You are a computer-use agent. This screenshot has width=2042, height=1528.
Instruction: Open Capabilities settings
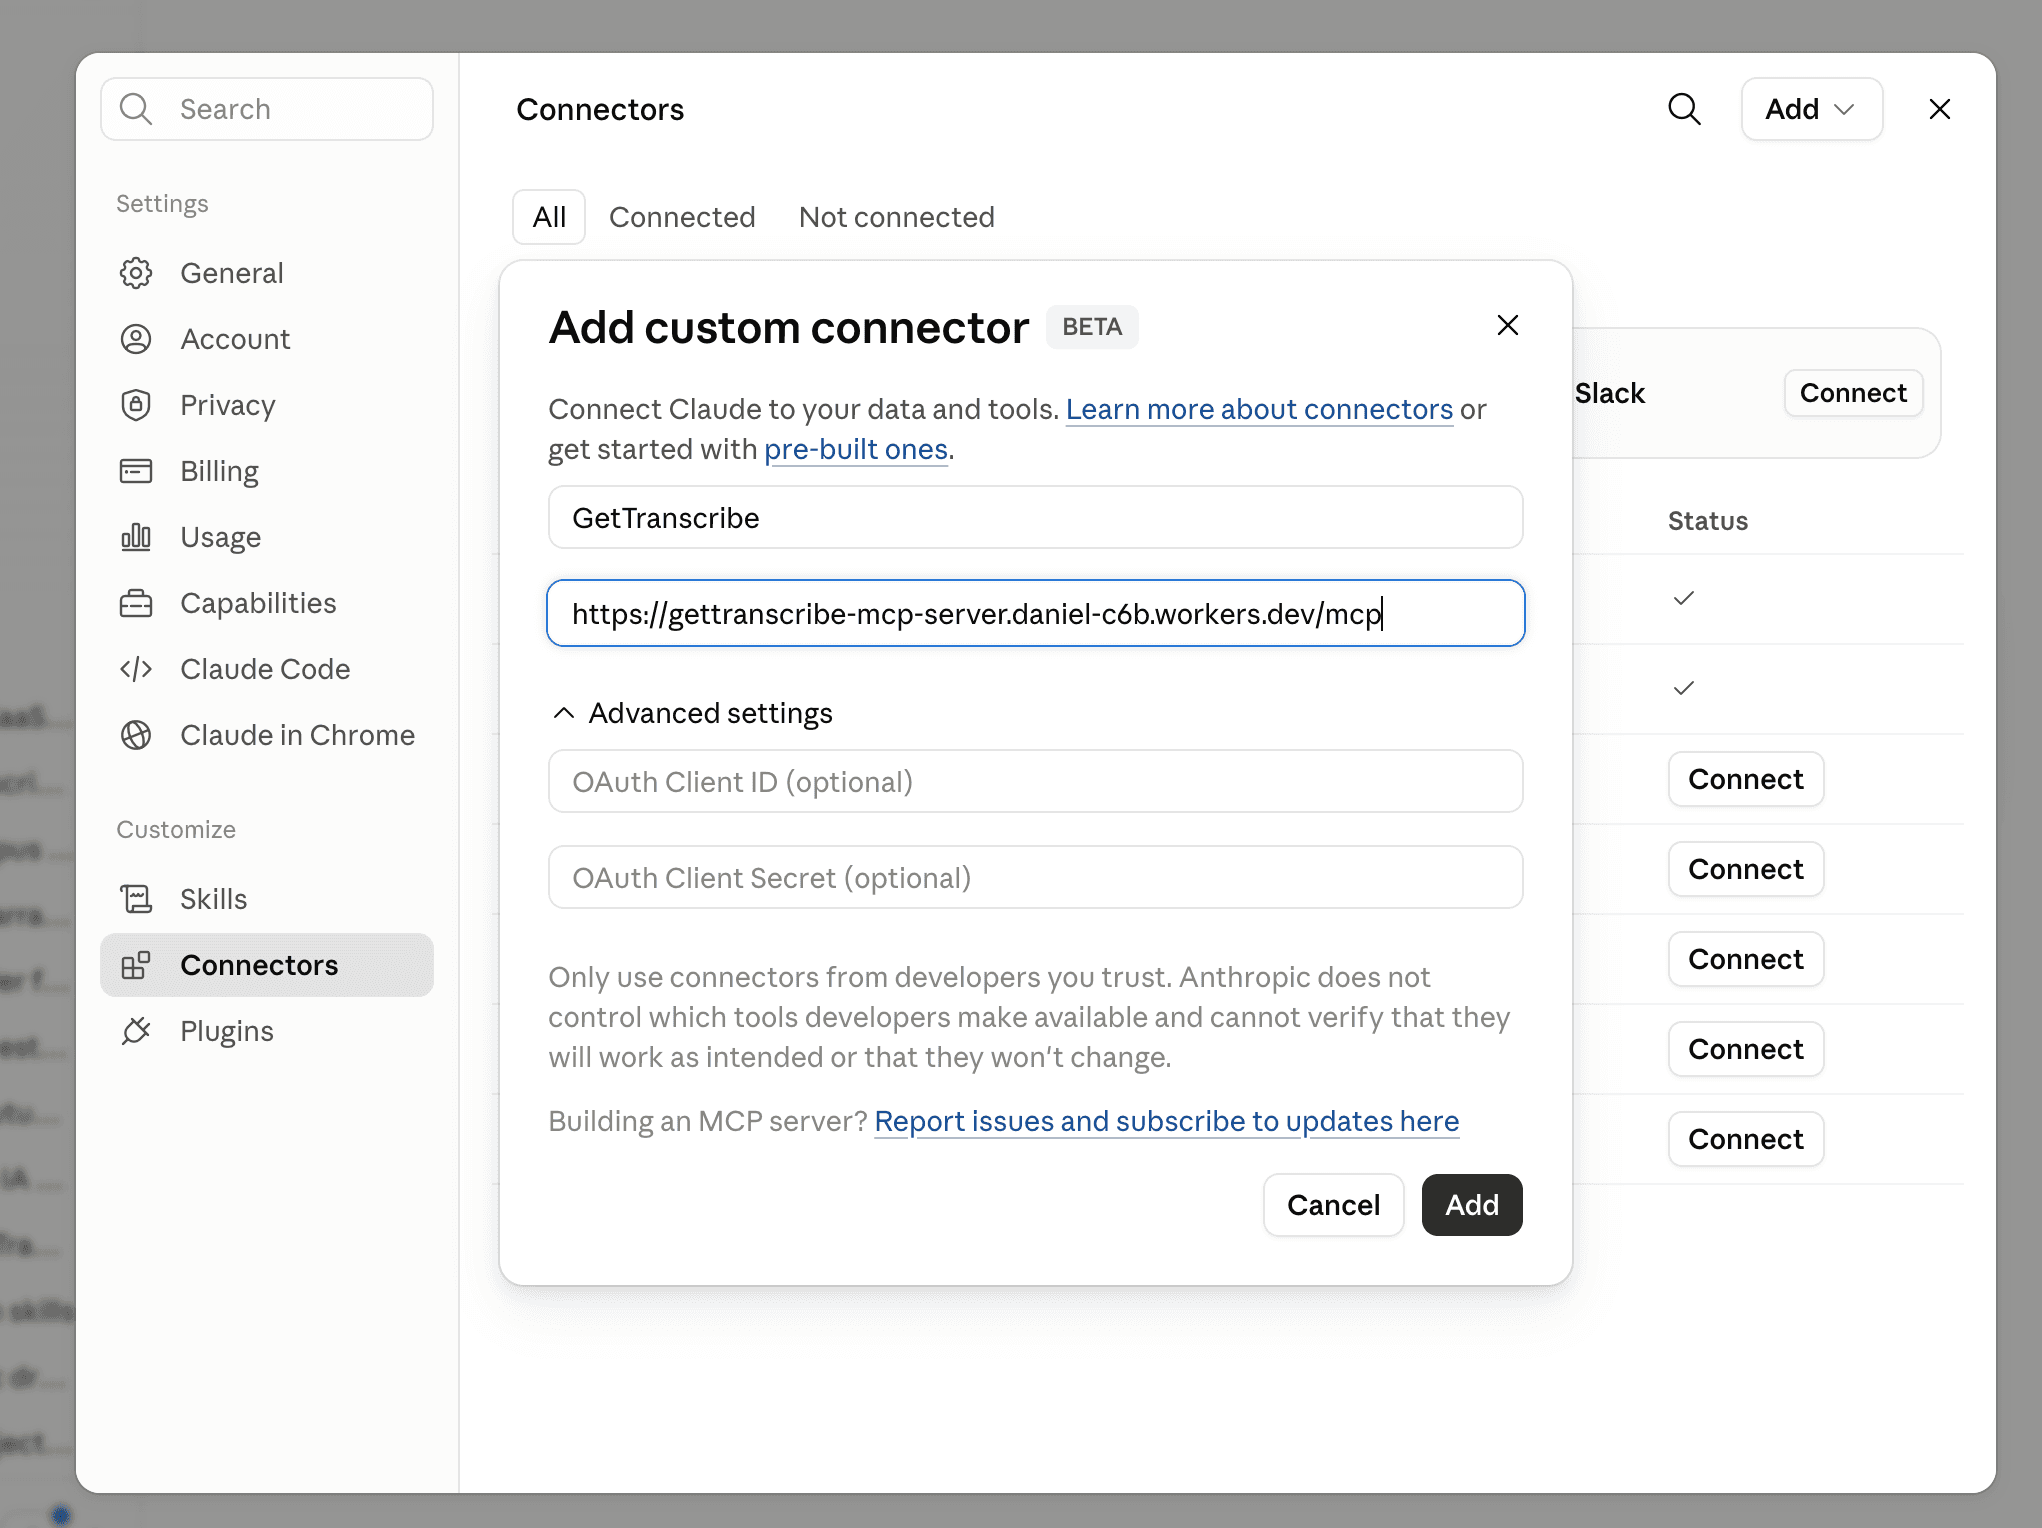tap(267, 603)
